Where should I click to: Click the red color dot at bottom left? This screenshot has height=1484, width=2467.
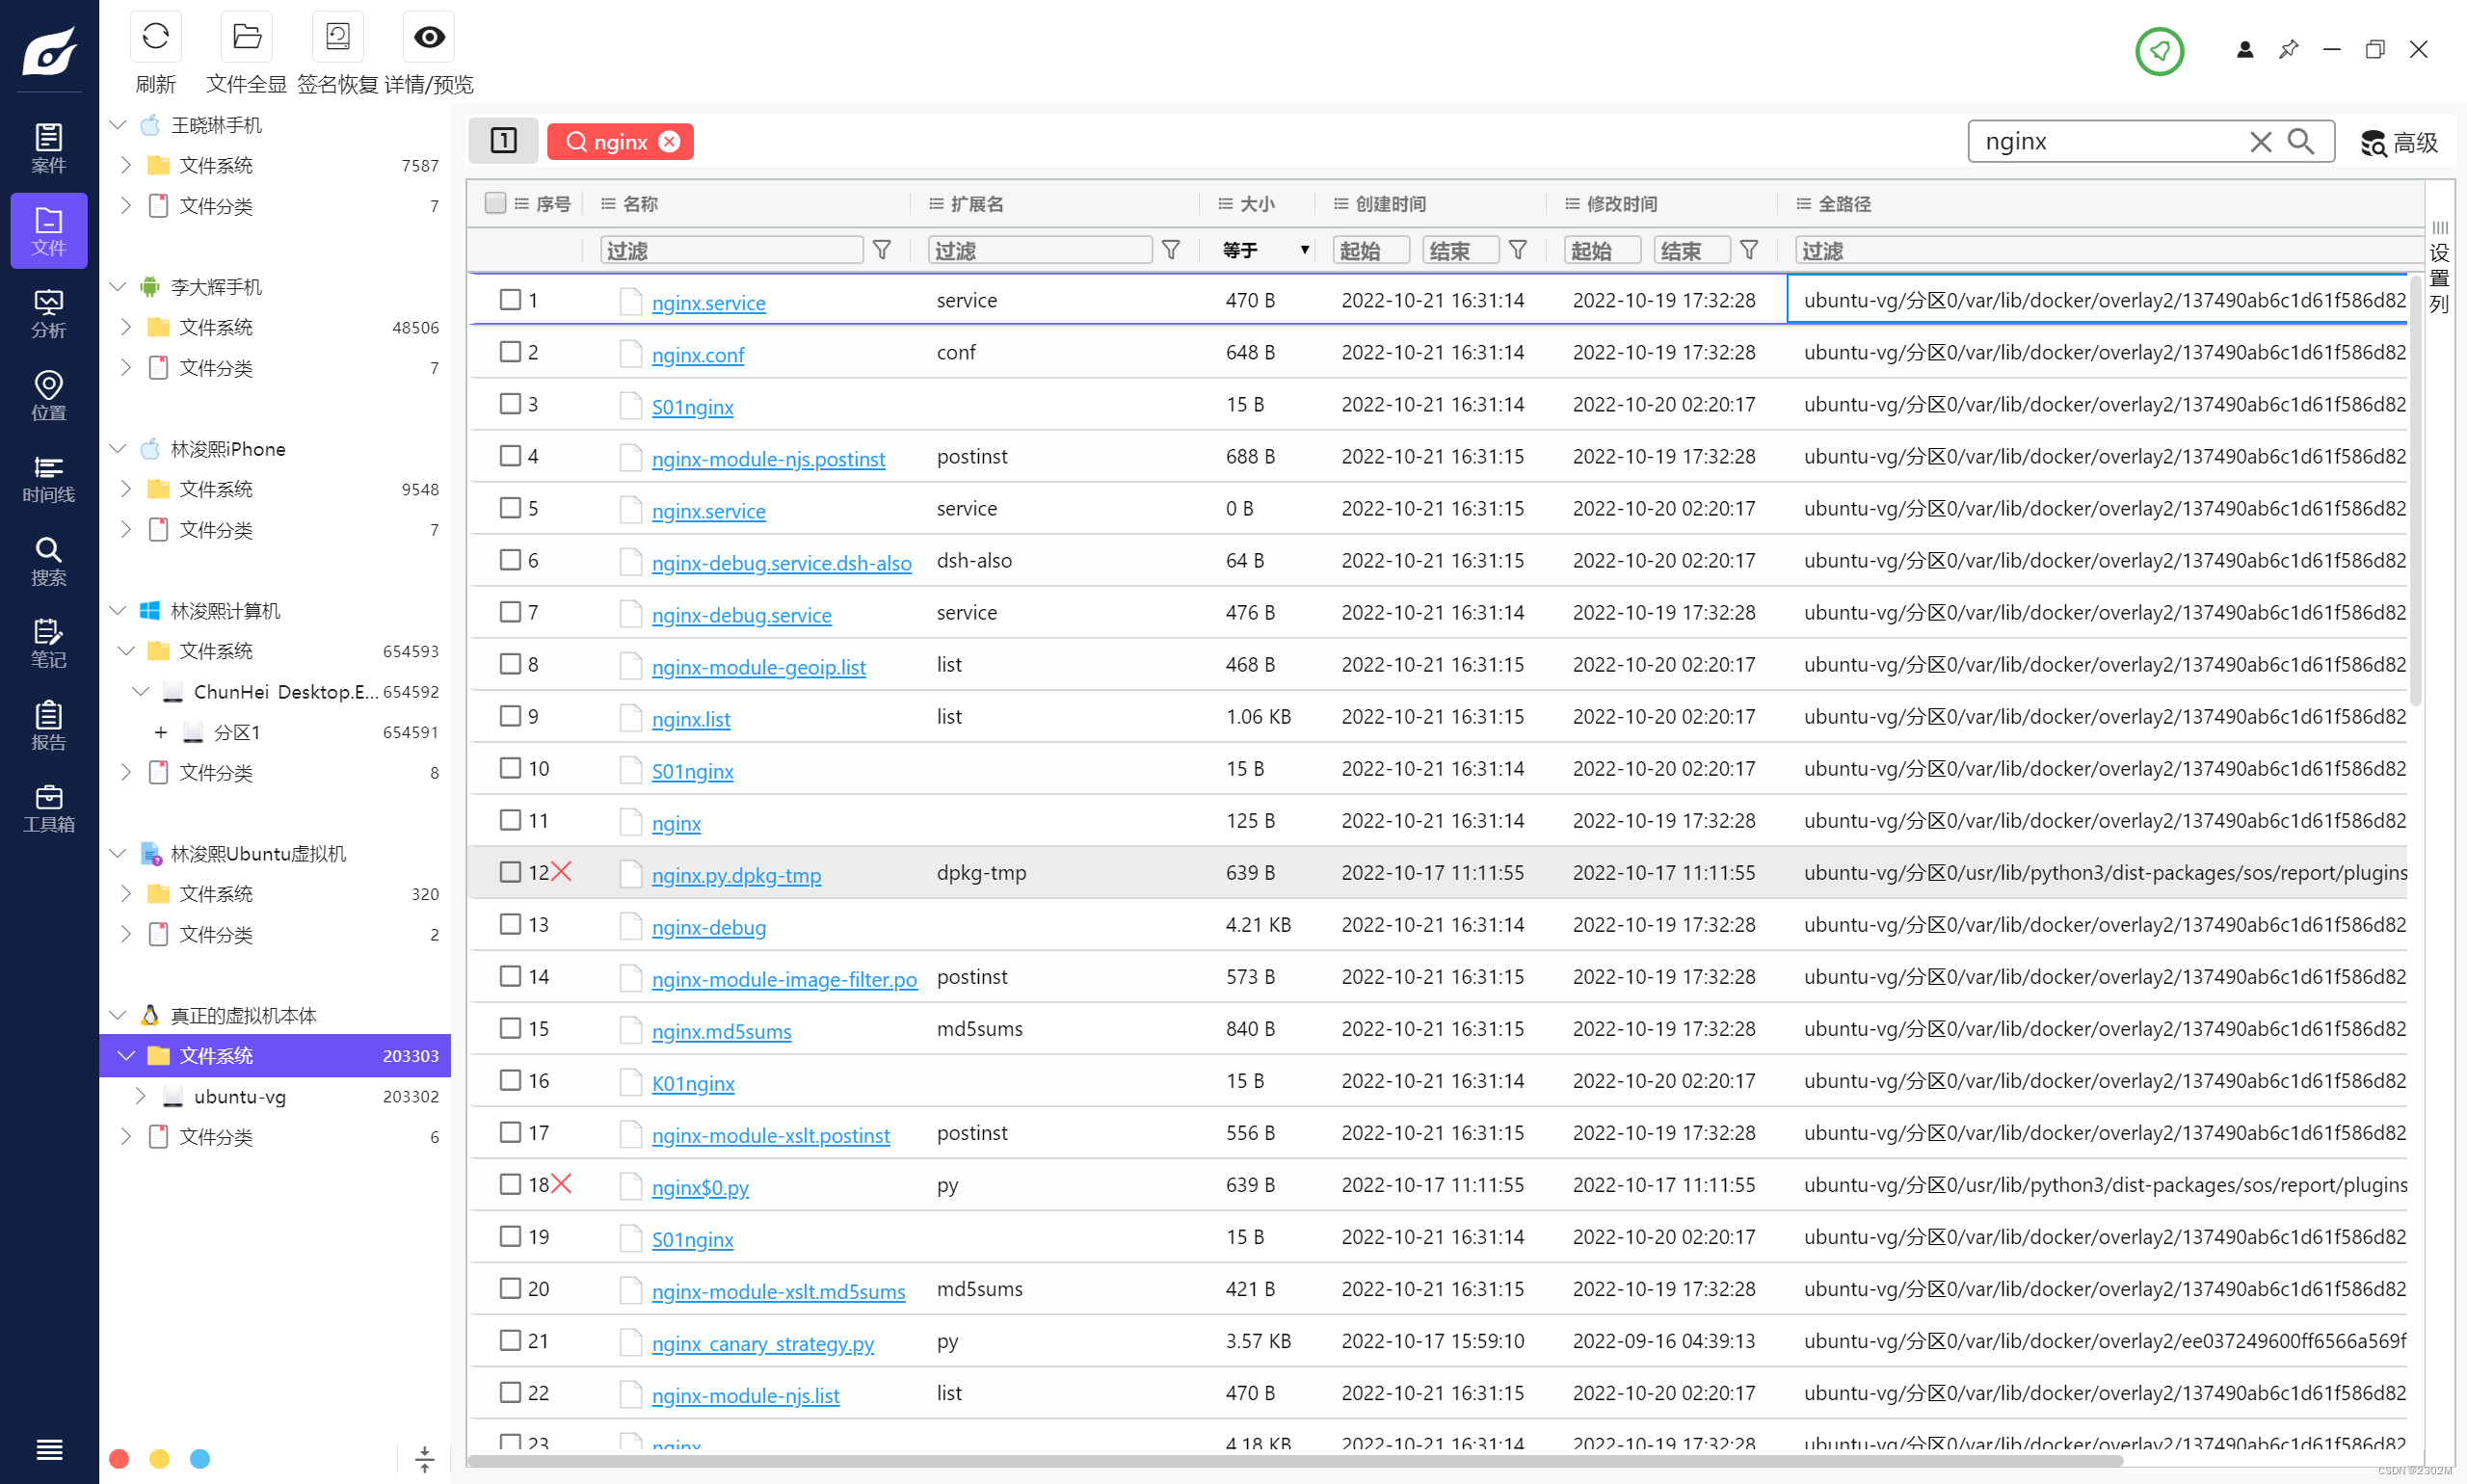(x=119, y=1458)
